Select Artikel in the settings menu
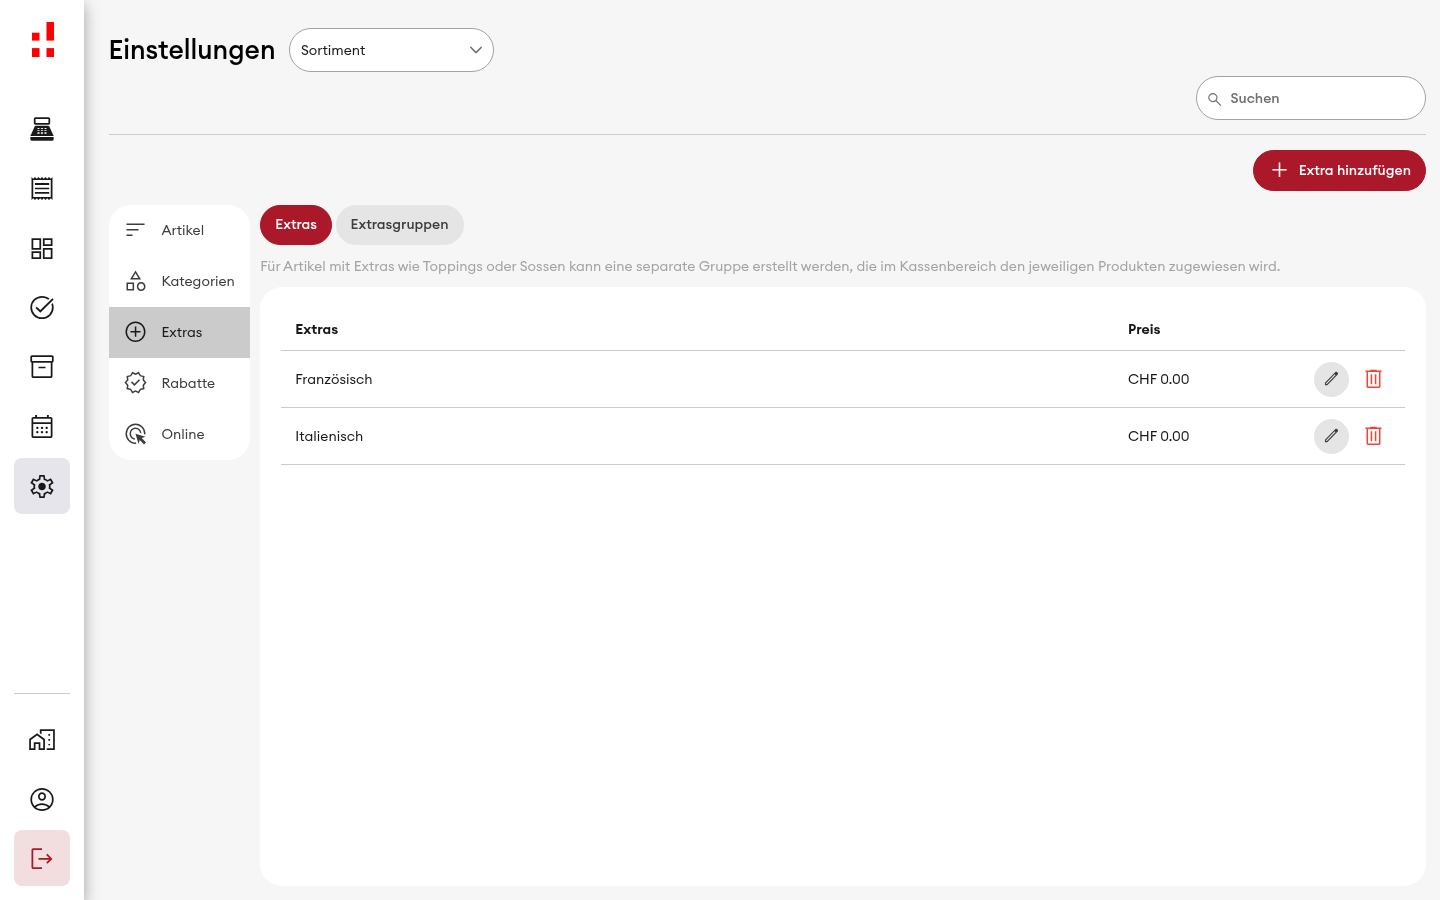The height and width of the screenshot is (900, 1440). [x=179, y=230]
